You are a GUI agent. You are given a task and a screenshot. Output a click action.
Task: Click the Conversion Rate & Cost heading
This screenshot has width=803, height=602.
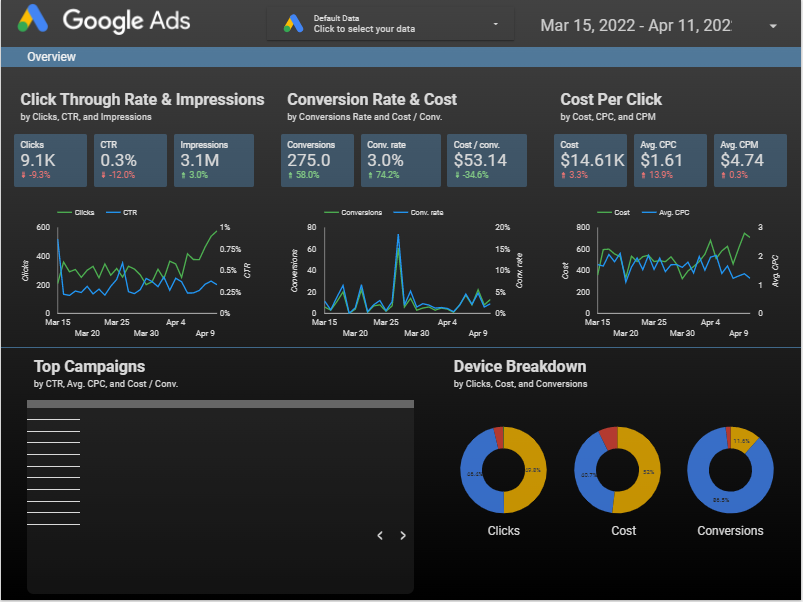pos(372,99)
